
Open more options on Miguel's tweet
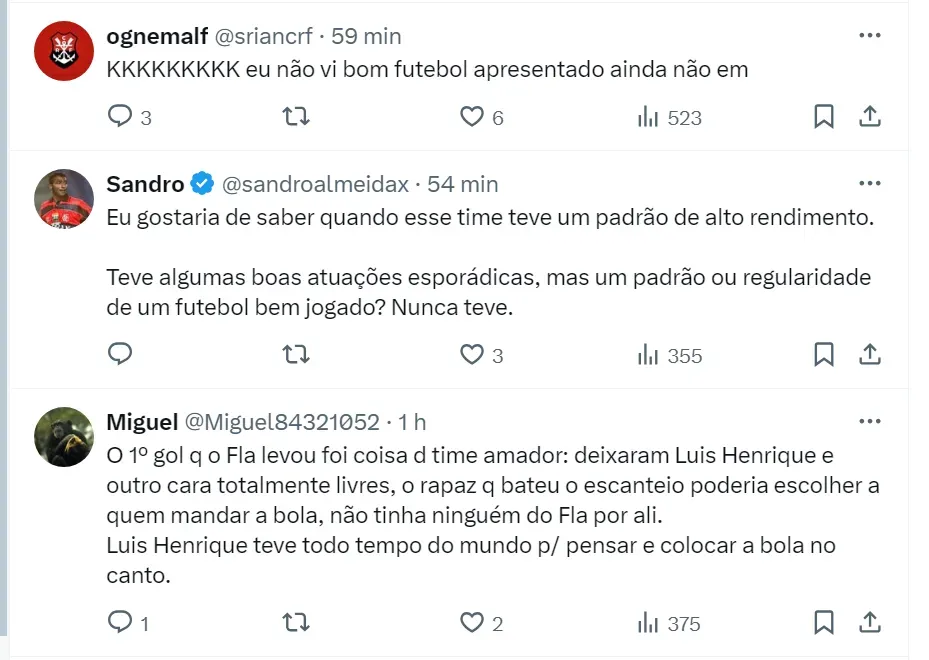pyautogui.click(x=870, y=421)
